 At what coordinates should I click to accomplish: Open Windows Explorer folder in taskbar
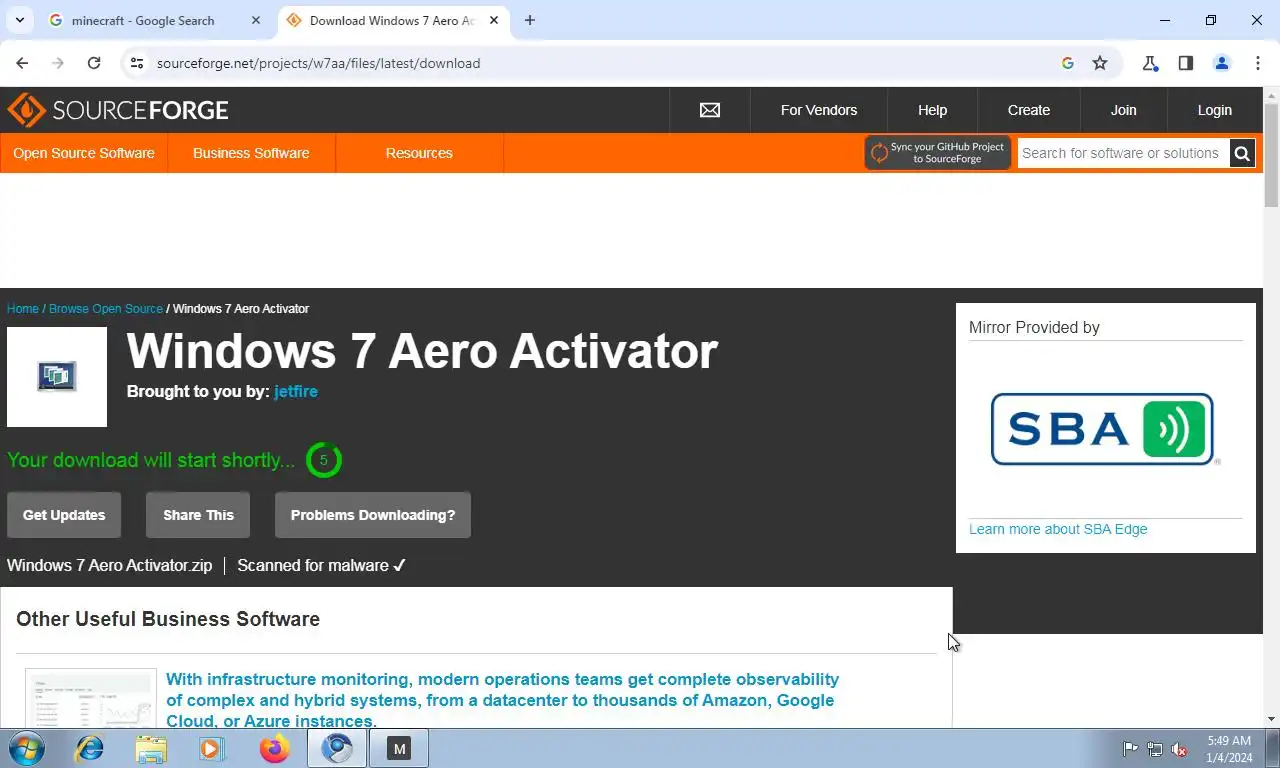click(x=151, y=748)
